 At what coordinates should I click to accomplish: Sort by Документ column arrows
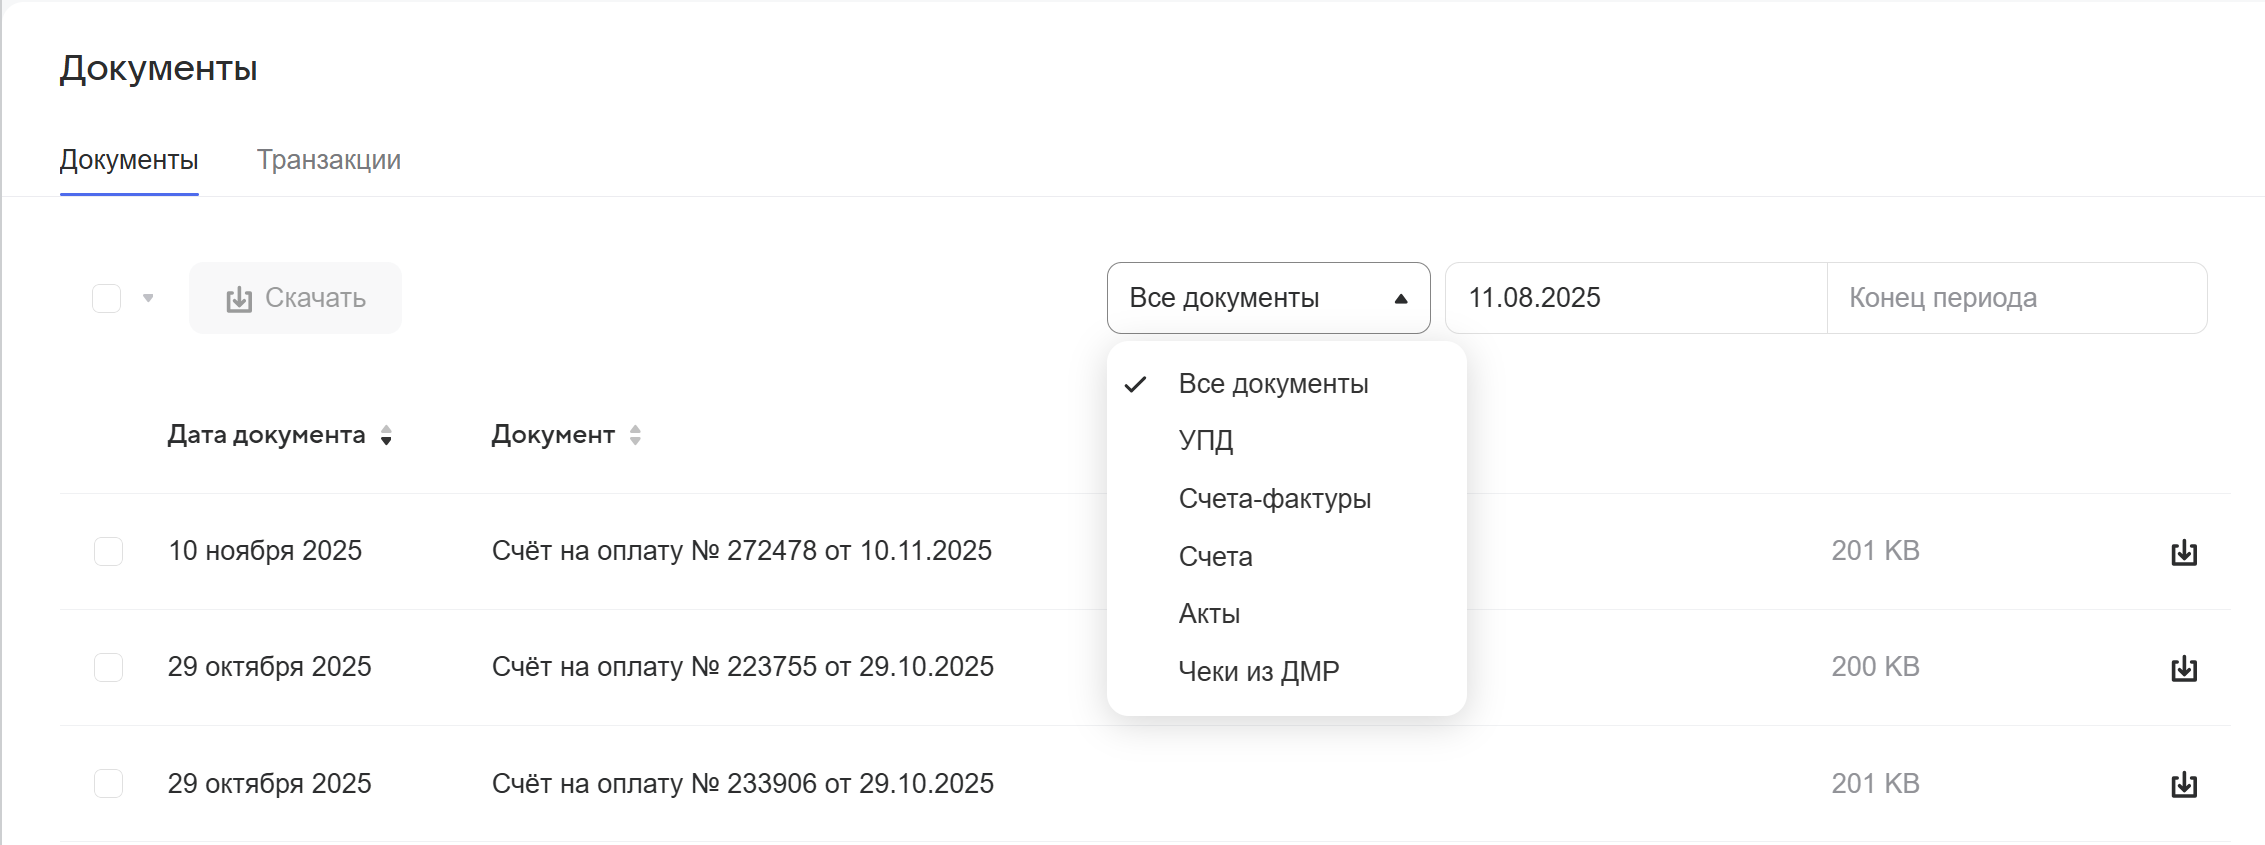[635, 435]
